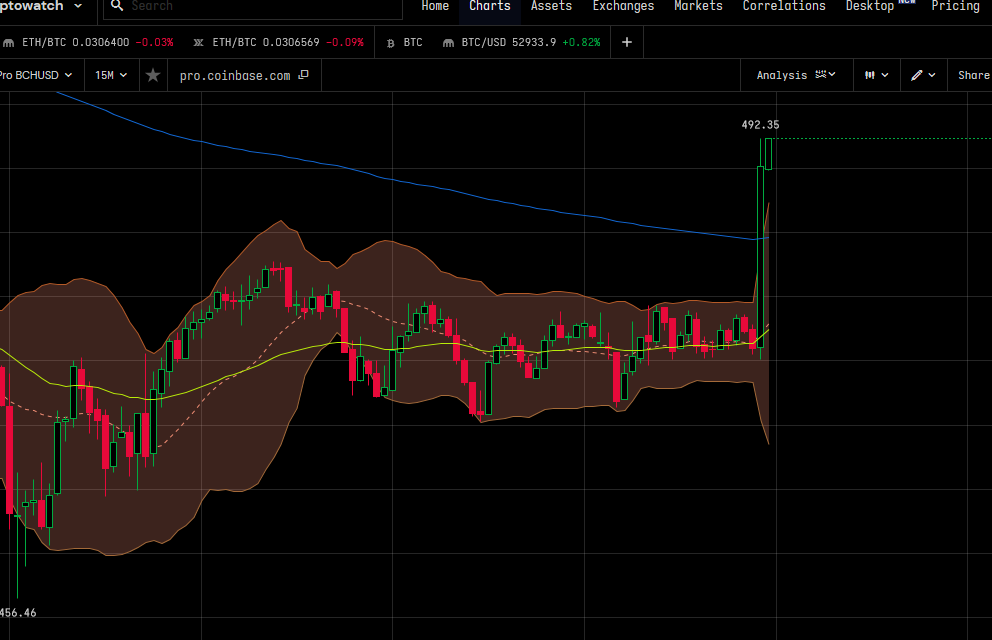Viewport: 992px width, 640px height.
Task: Click the +0.82% change value
Action: pos(581,42)
